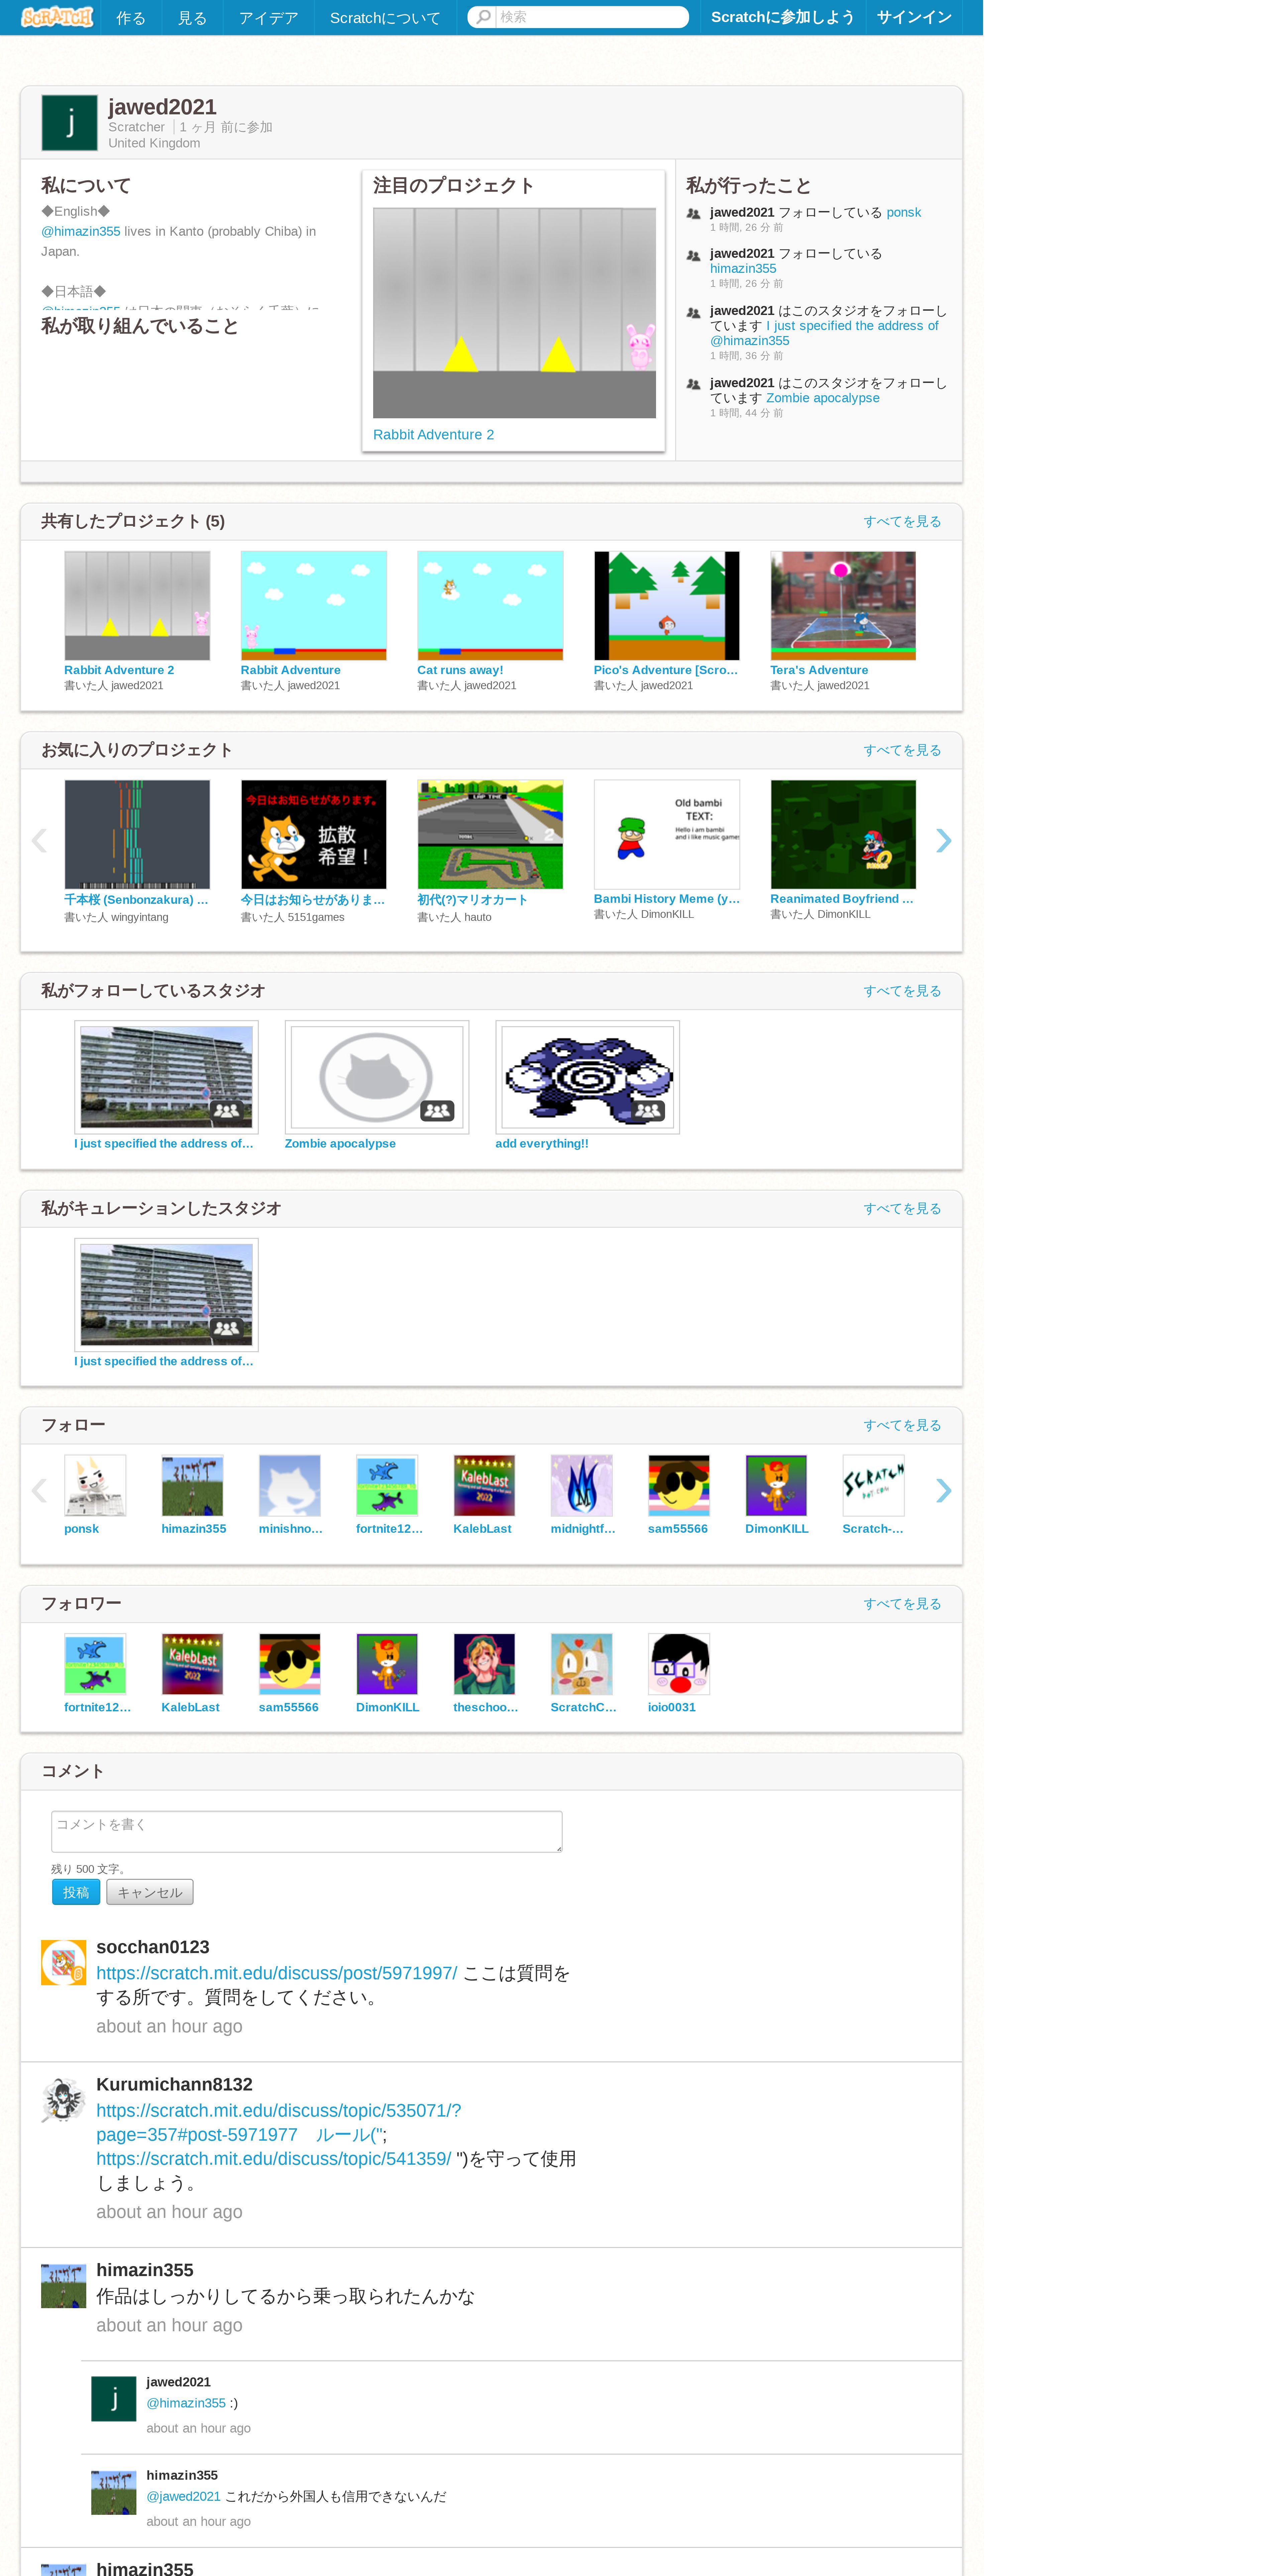
Task: Focus the search input field
Action: coord(592,17)
